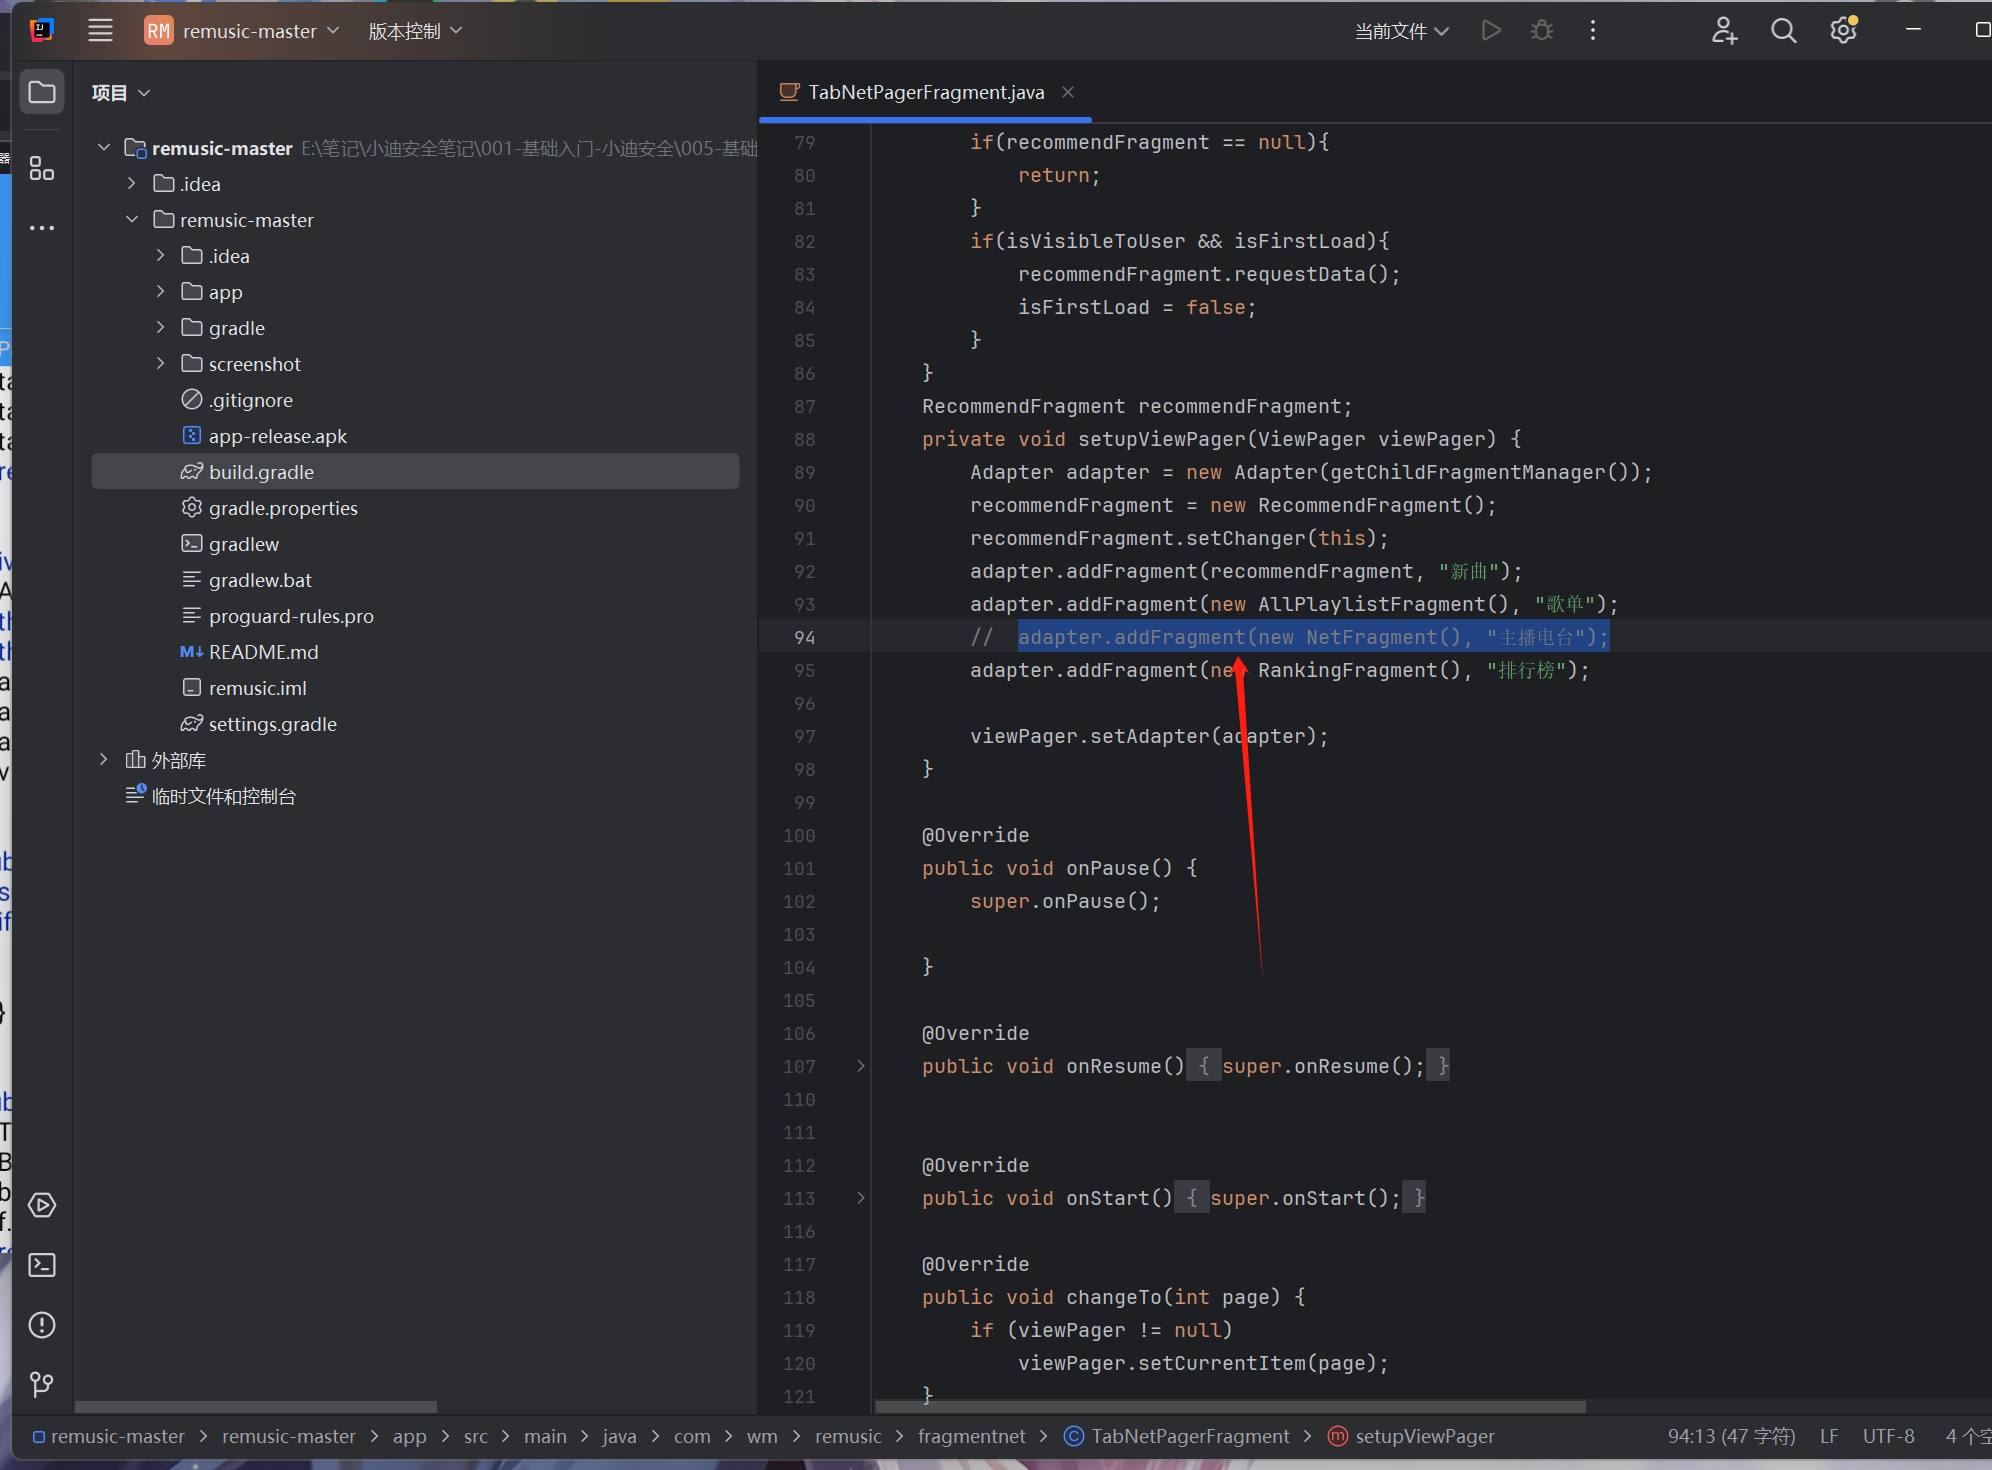Click the editor horizontal scrollbar
1992x1470 pixels.
click(1230, 1406)
